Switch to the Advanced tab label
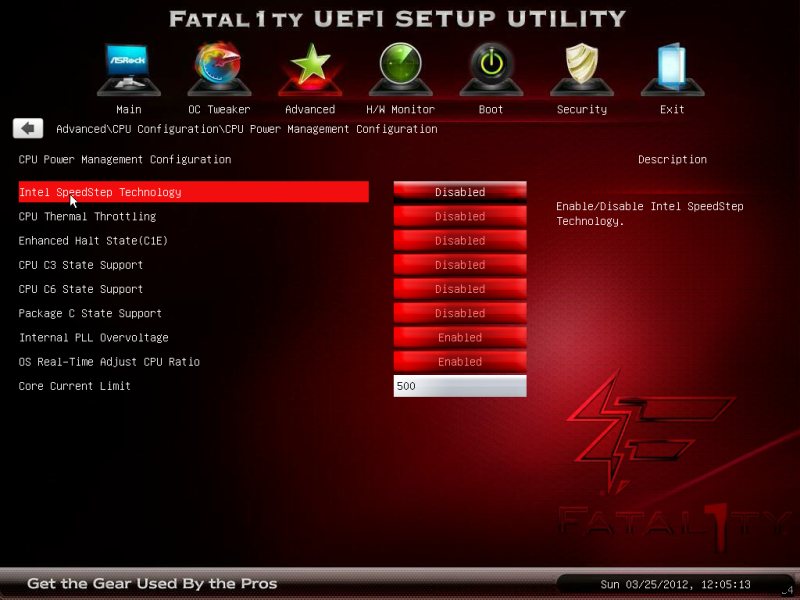The image size is (800, 600). [x=310, y=109]
